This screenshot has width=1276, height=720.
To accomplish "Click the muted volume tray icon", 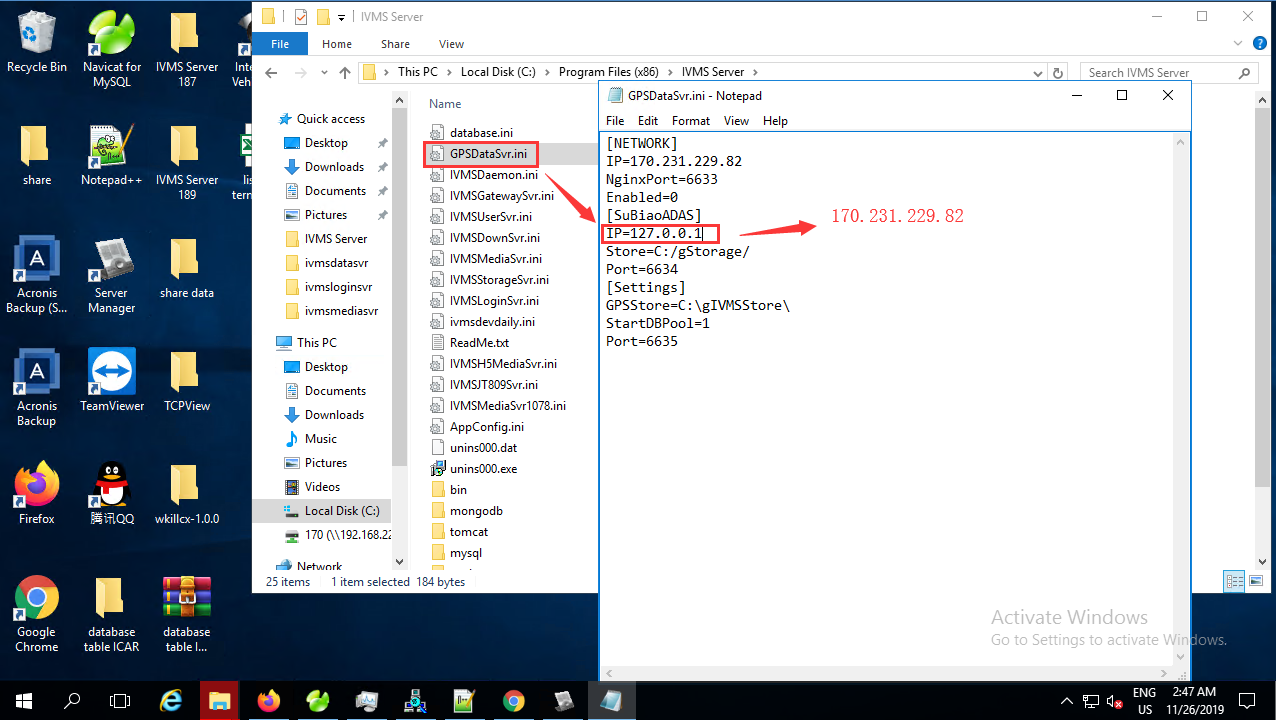I will click(1114, 701).
